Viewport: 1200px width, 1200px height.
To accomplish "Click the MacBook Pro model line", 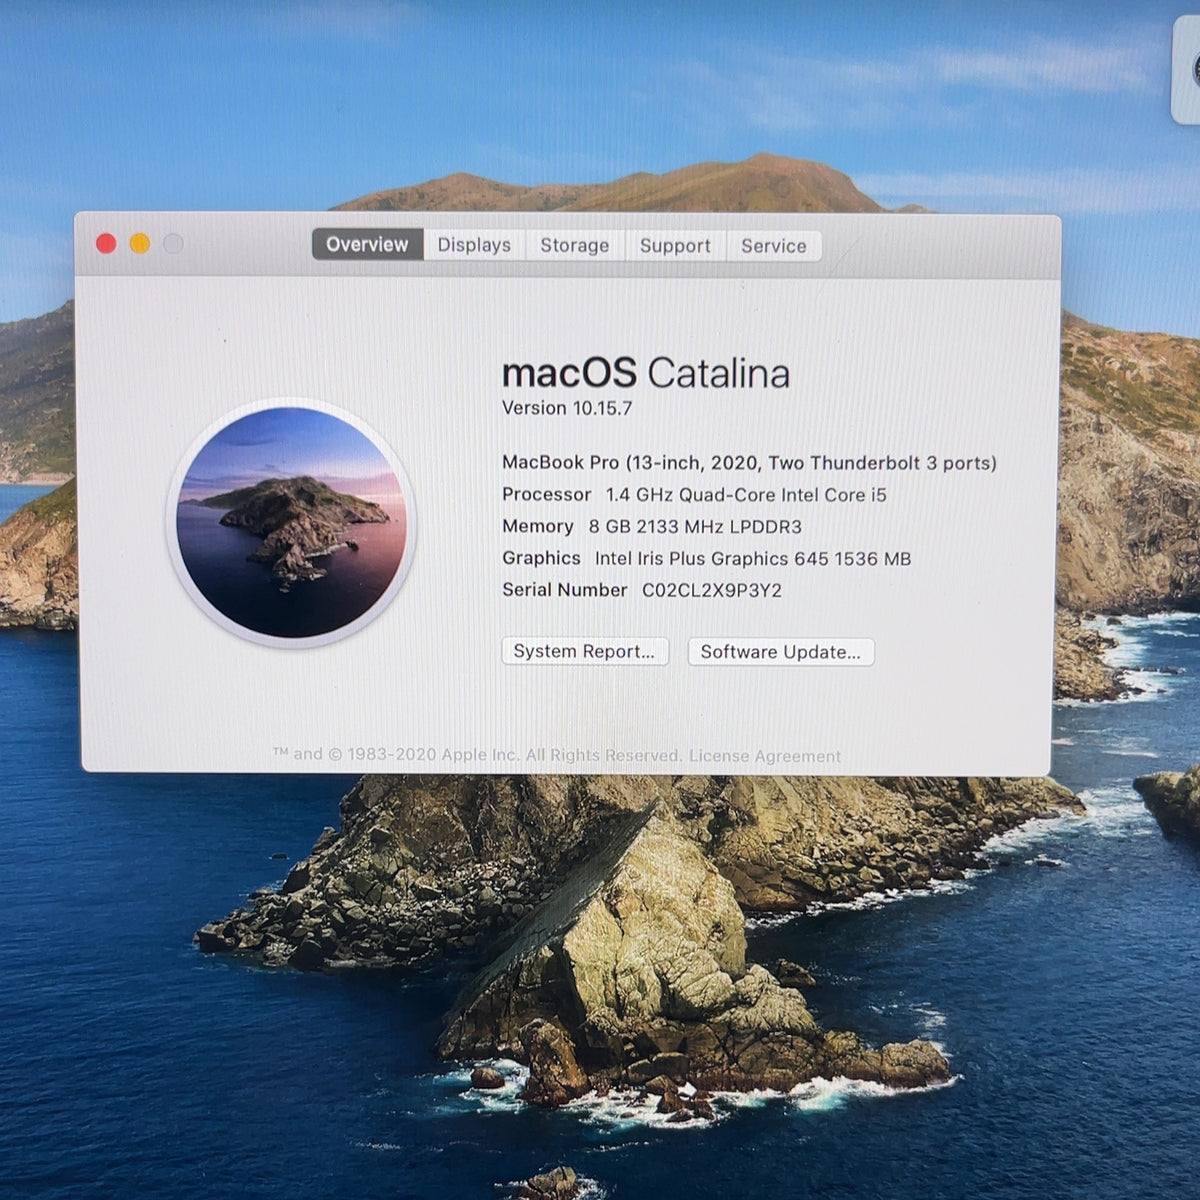I will tap(749, 463).
